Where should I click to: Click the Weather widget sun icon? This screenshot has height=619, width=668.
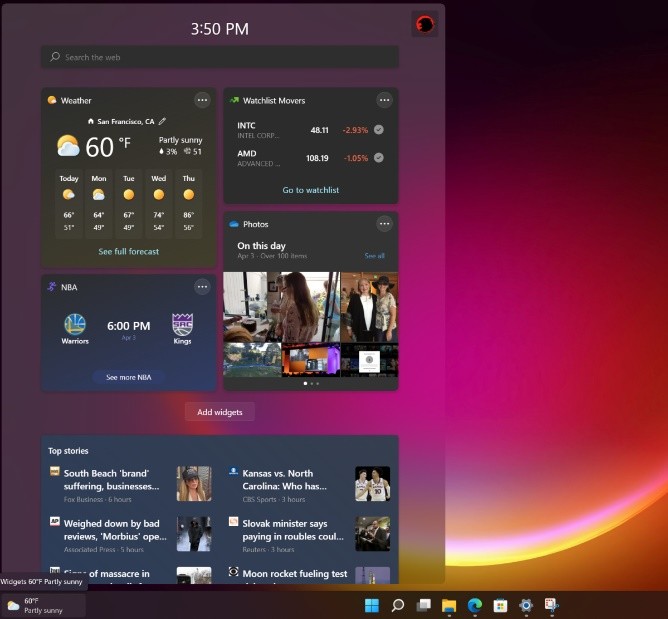52,100
